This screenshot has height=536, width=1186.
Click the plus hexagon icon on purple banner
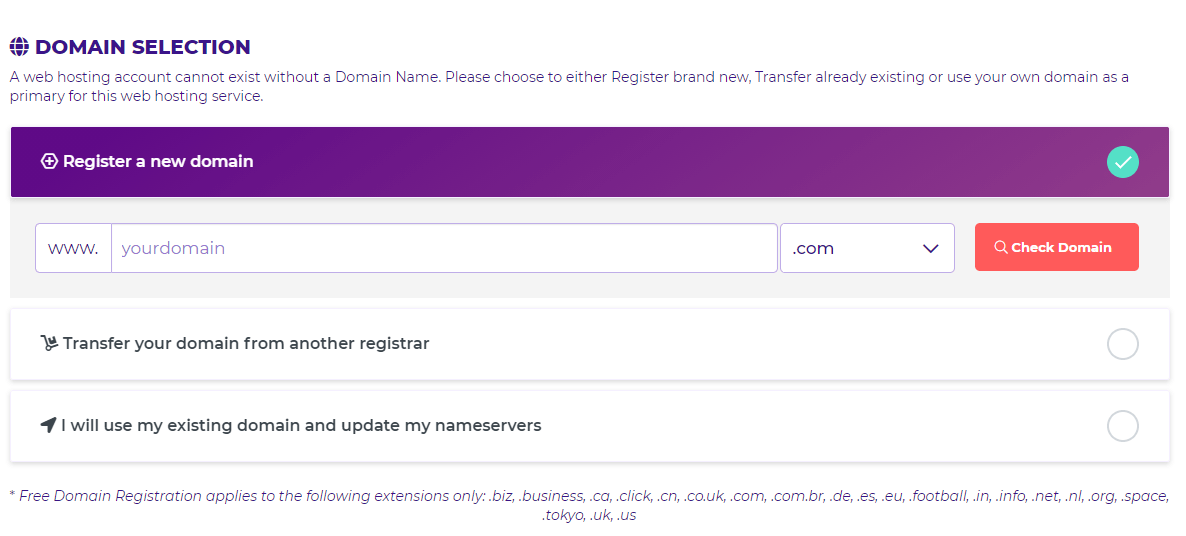tap(49, 161)
